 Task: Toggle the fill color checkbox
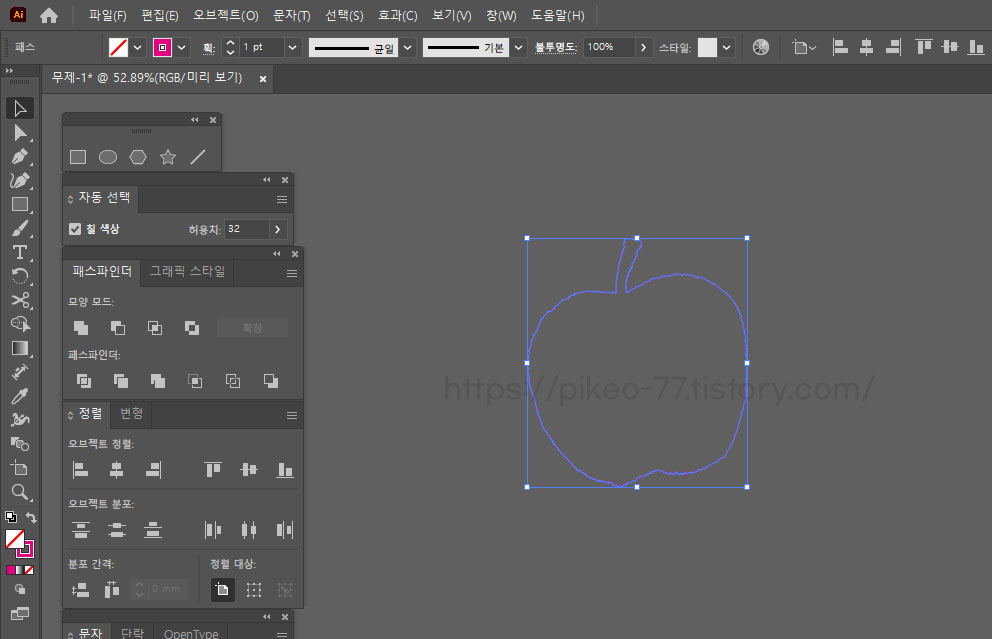[75, 229]
